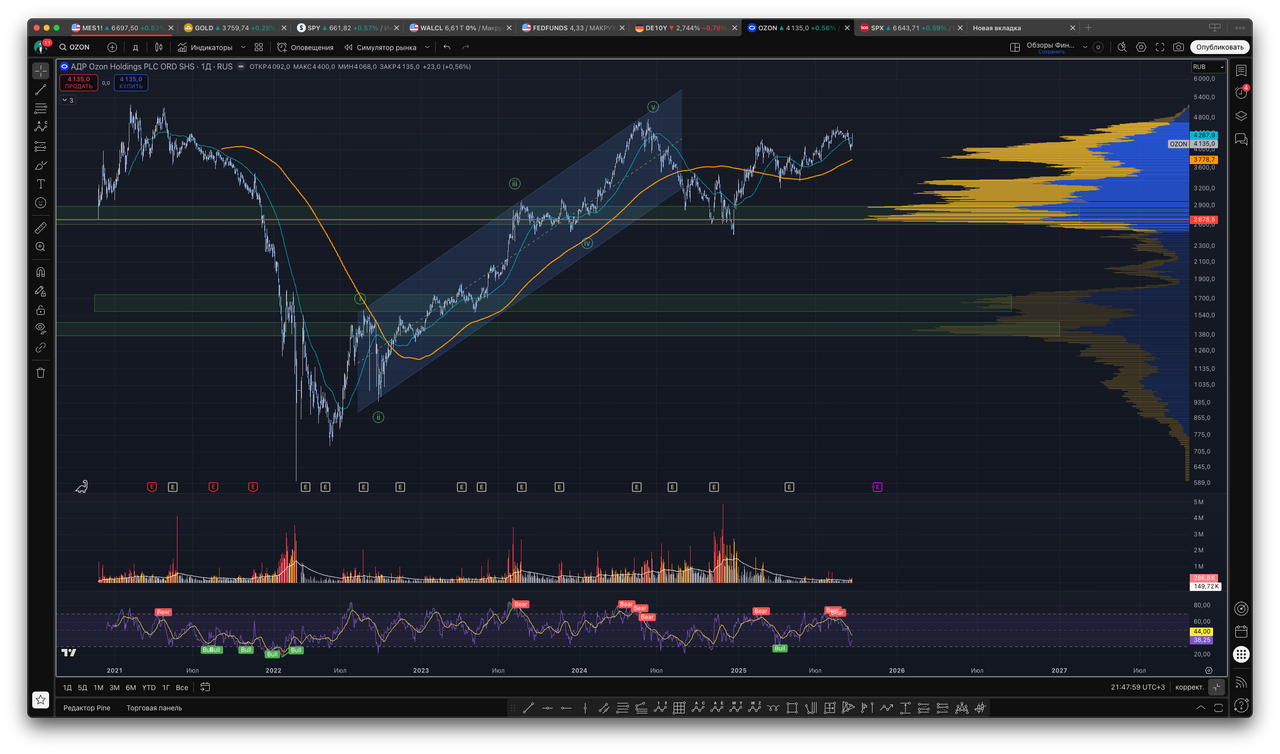Open the alerts panel in right sidebar
The height and width of the screenshot is (754, 1280).
pos(1241,92)
